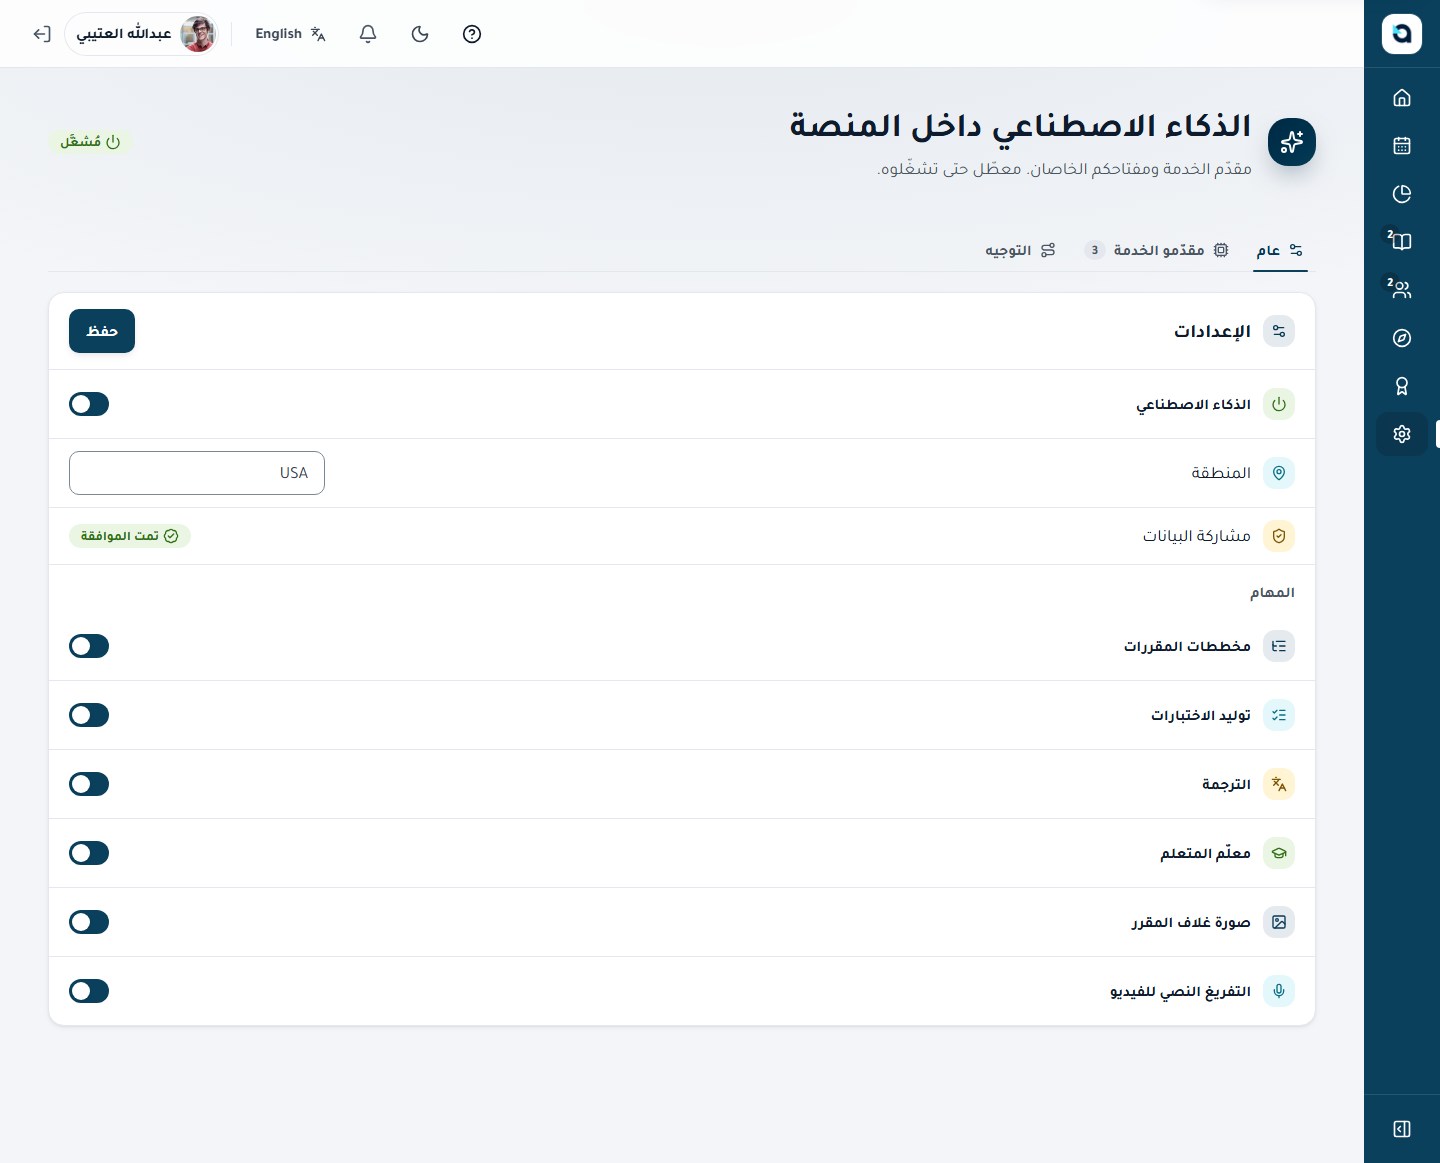Click the الإعدادات heading text
This screenshot has width=1440, height=1163.
point(1212,331)
